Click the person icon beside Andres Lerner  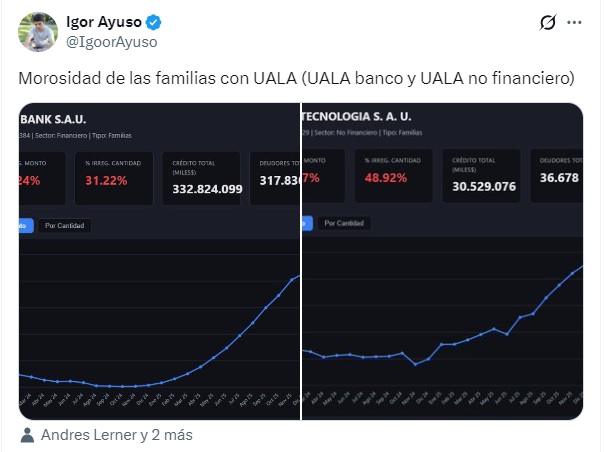(28, 435)
